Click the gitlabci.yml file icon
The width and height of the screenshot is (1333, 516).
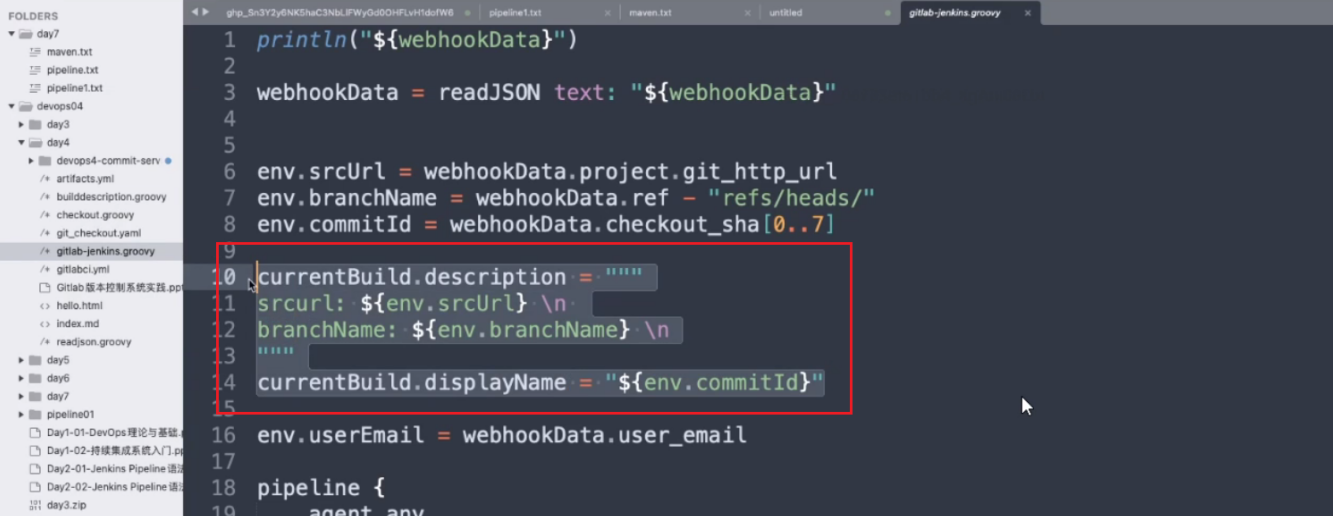tap(45, 269)
